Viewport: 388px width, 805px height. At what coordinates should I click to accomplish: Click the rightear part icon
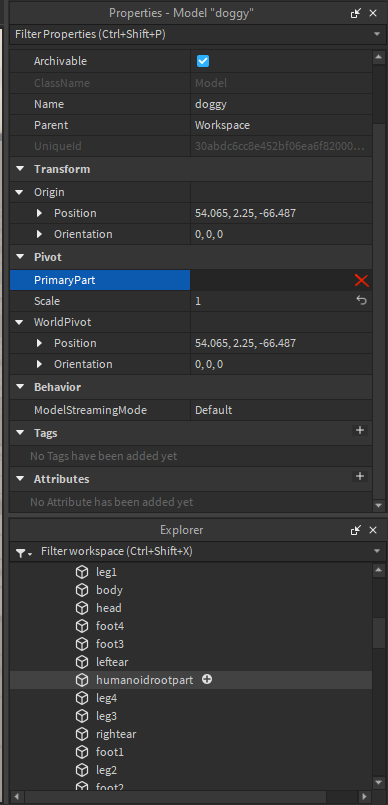(x=82, y=734)
